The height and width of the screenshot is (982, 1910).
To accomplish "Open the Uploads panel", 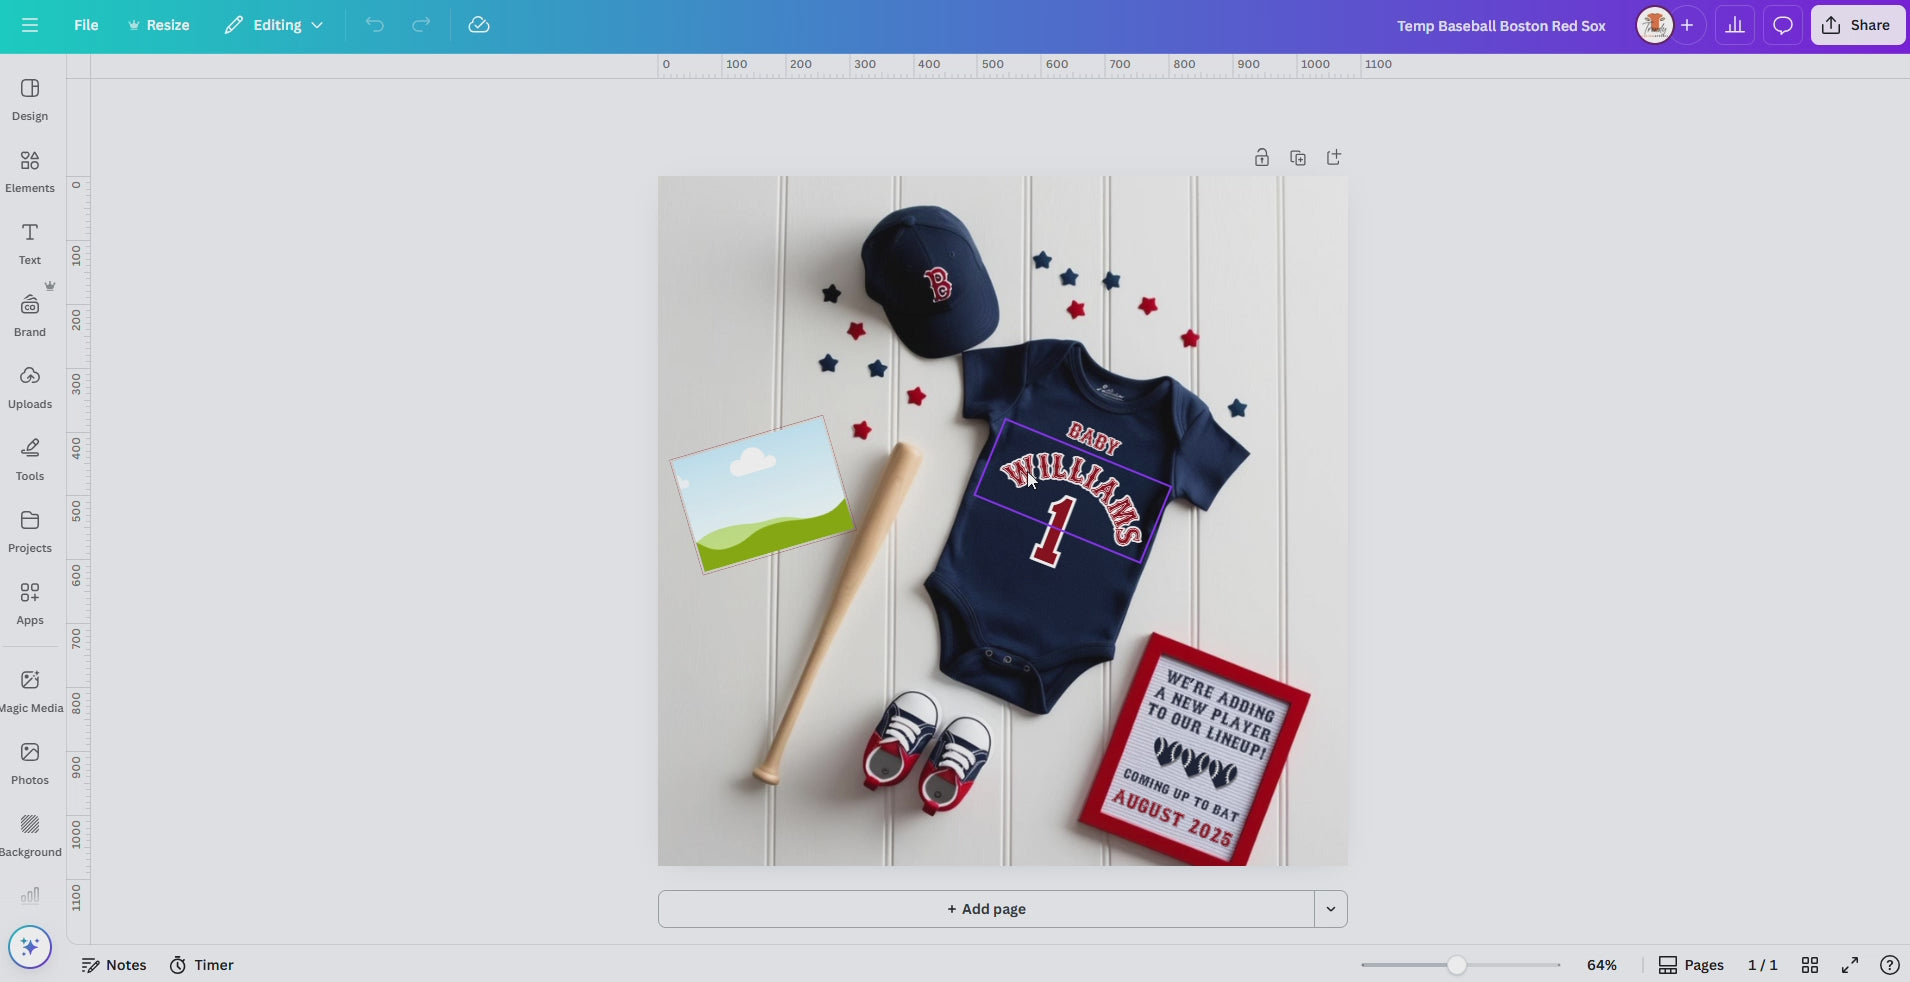I will coord(30,387).
